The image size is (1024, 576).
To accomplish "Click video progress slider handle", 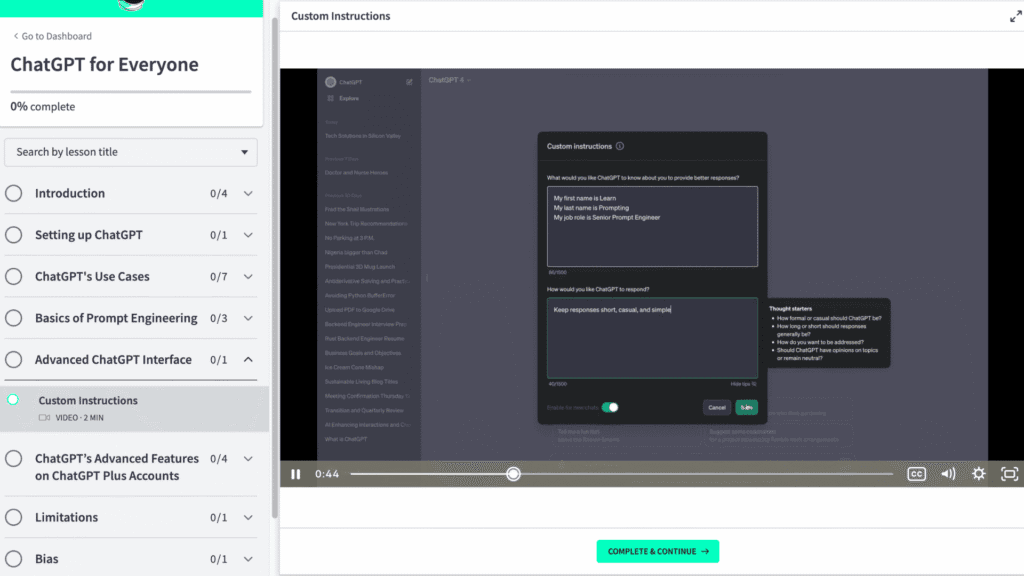I will coord(513,474).
